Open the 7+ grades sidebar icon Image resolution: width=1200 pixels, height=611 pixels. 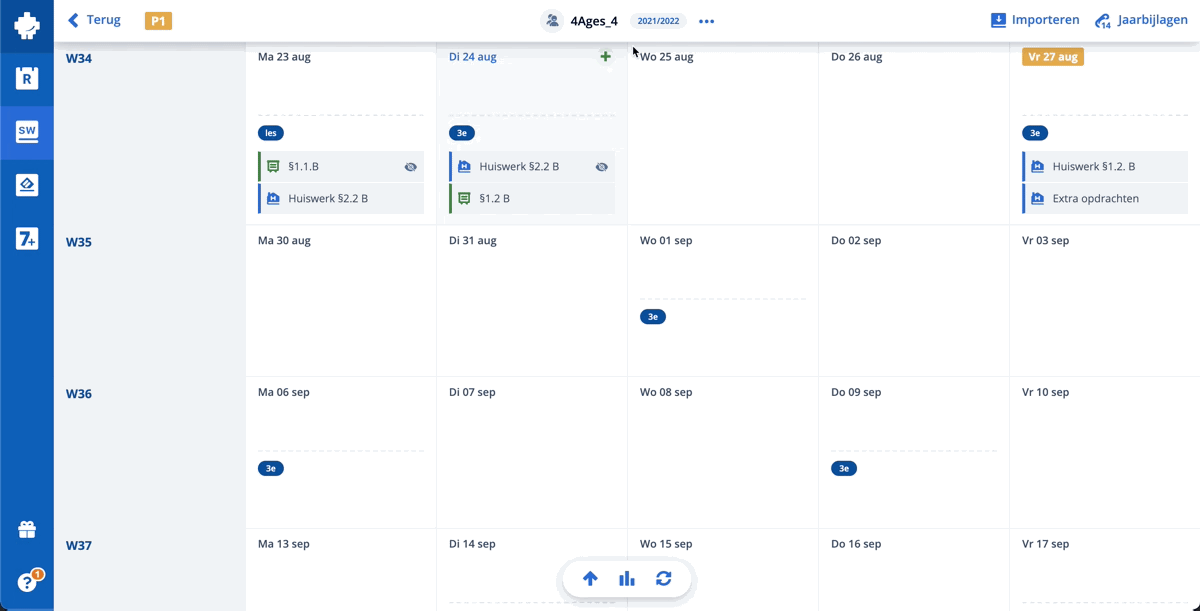[27, 238]
